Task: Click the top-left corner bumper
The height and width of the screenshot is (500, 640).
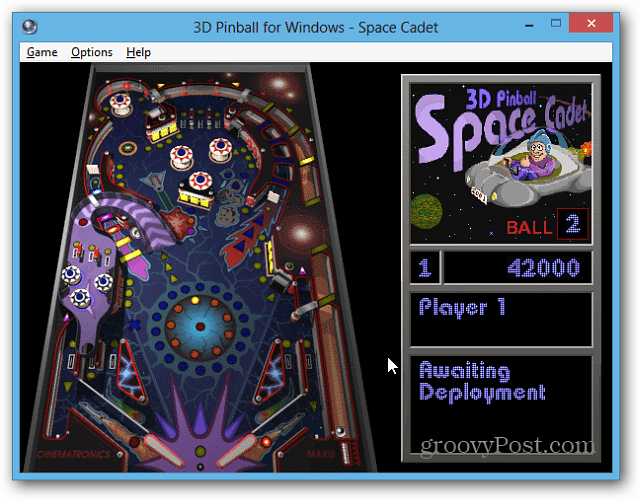Action: point(120,103)
